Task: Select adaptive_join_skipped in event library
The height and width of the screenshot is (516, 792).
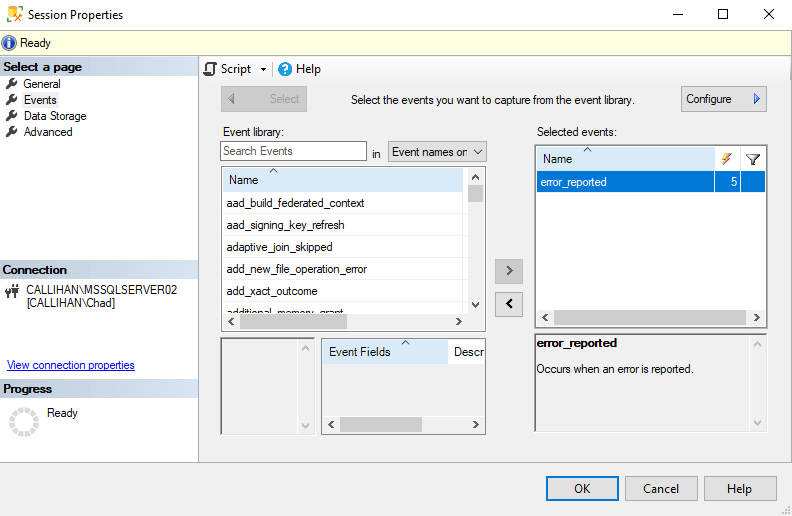Action: (280, 247)
